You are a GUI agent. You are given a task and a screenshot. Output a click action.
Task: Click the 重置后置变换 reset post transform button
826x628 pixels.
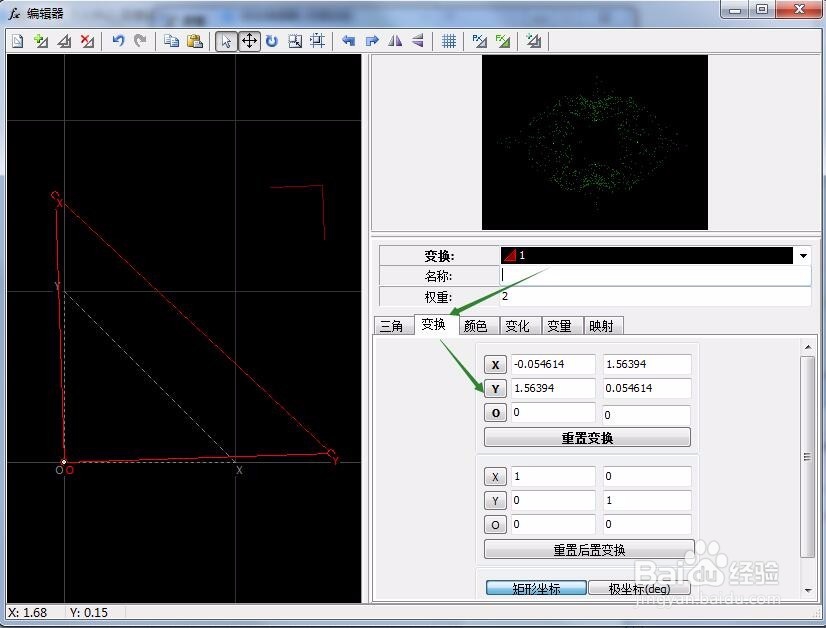pyautogui.click(x=589, y=550)
